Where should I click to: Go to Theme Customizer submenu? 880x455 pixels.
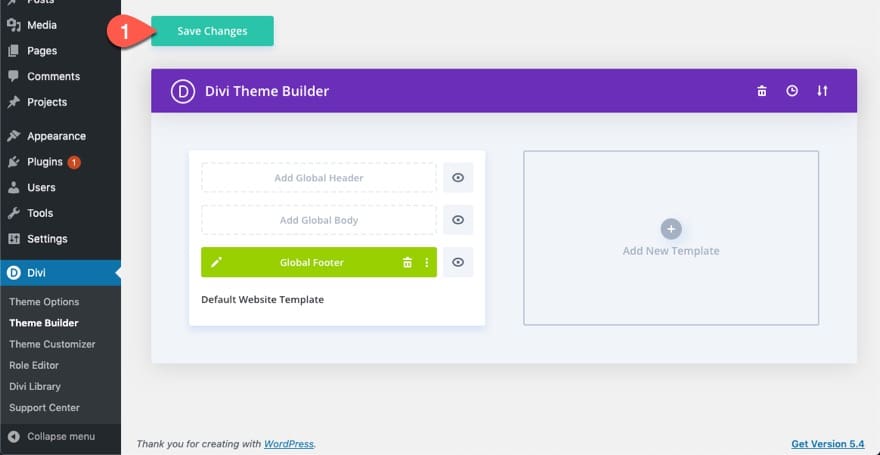52,344
